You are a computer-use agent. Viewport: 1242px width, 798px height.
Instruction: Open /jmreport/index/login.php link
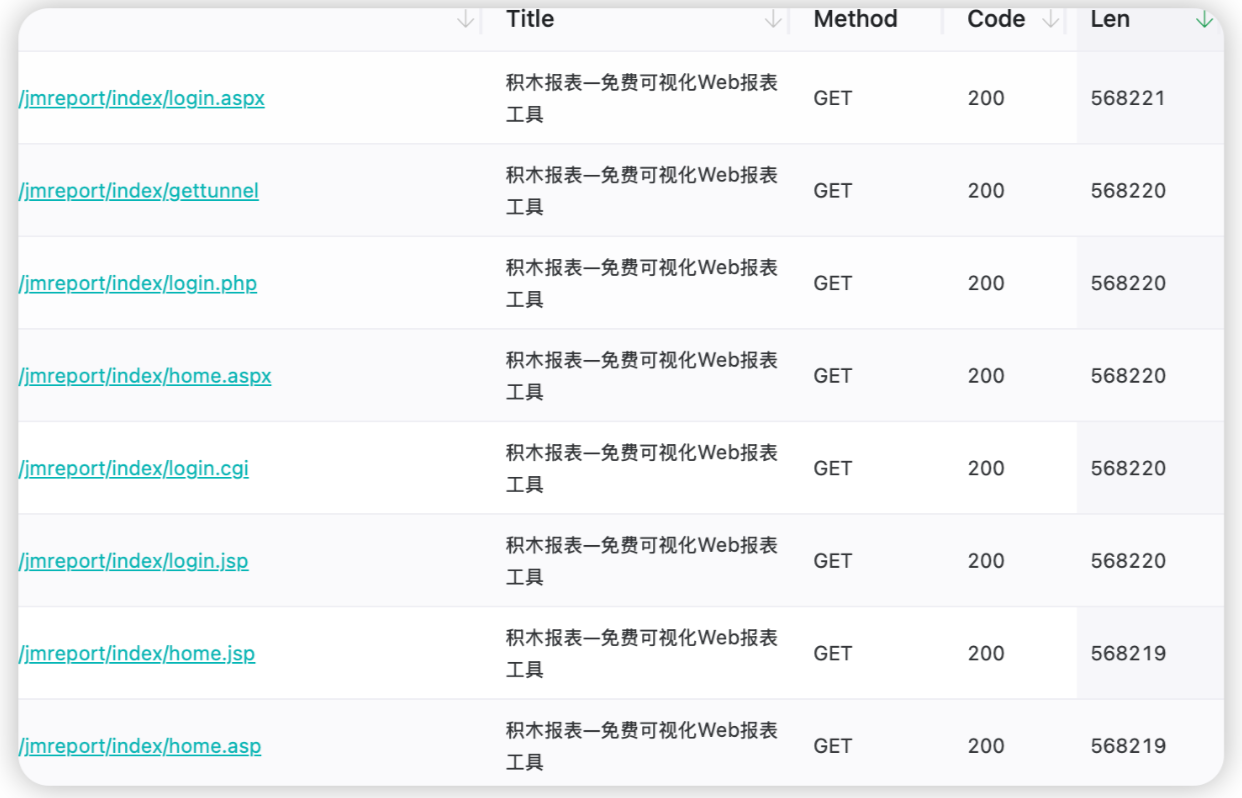pos(137,283)
